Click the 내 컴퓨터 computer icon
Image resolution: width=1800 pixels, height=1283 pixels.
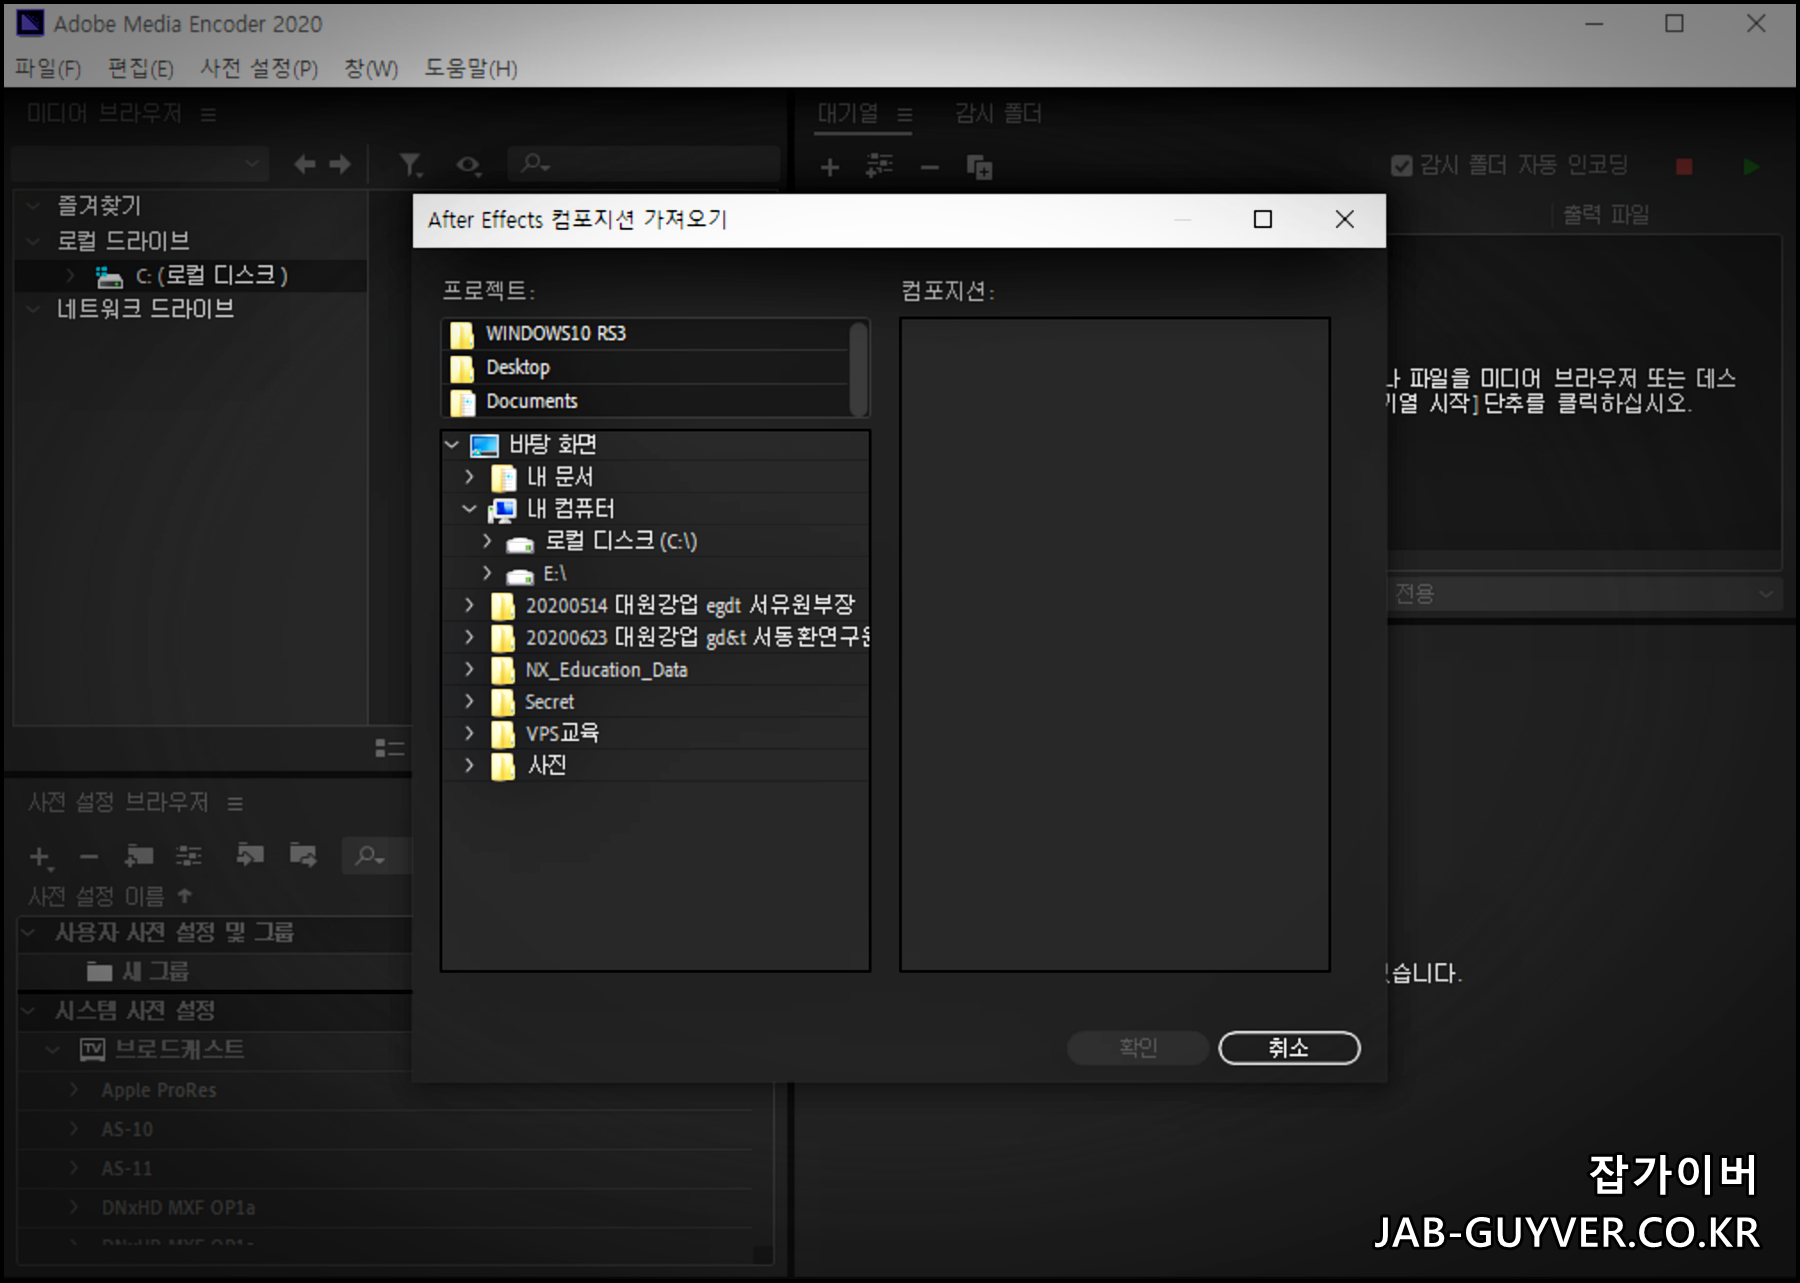(x=503, y=510)
